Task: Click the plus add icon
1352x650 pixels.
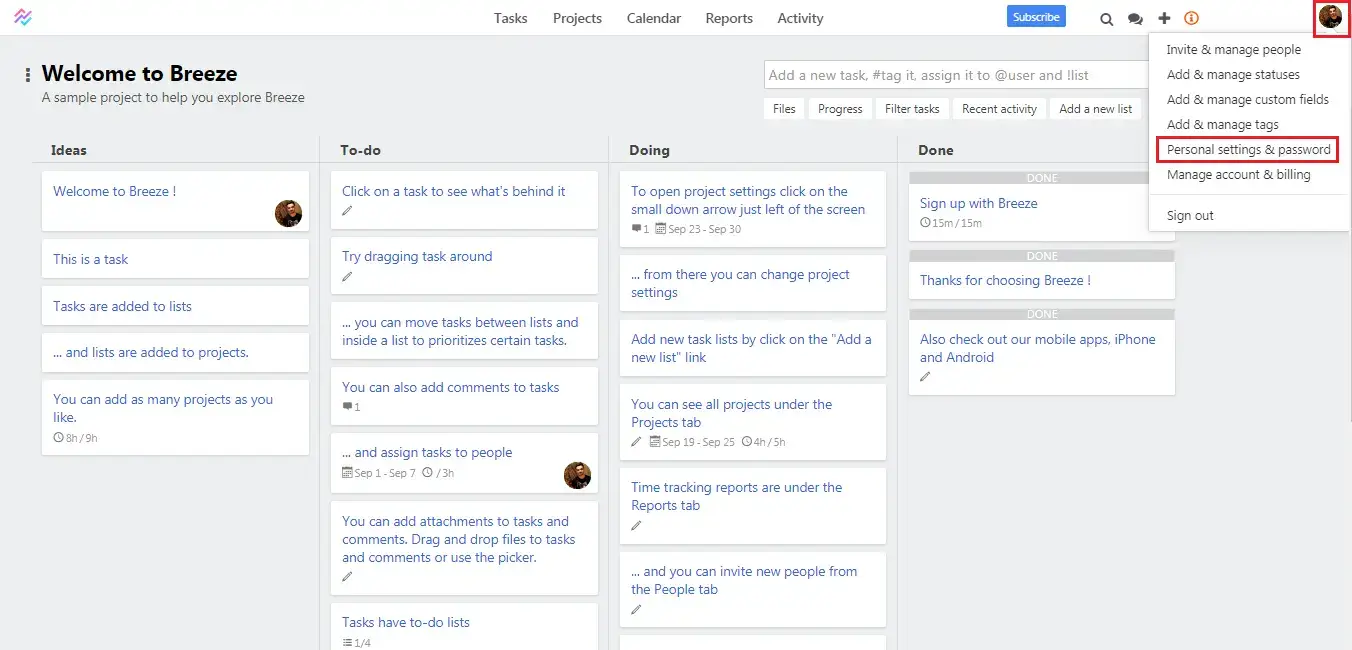Action: point(1164,18)
